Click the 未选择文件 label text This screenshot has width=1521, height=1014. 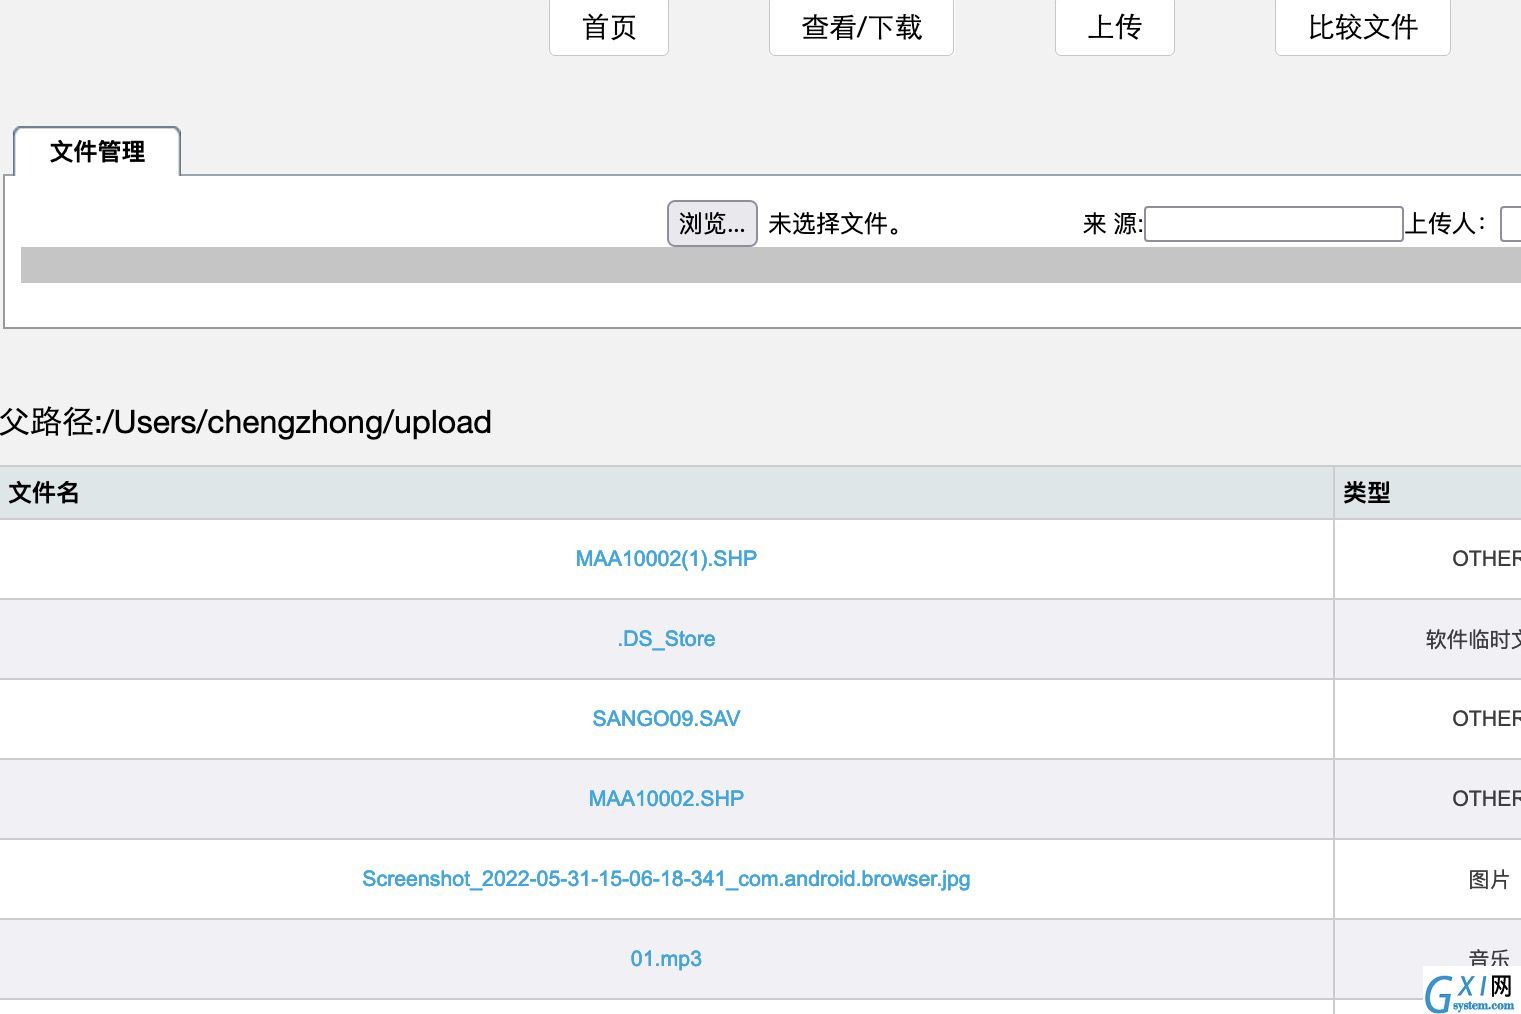(836, 224)
